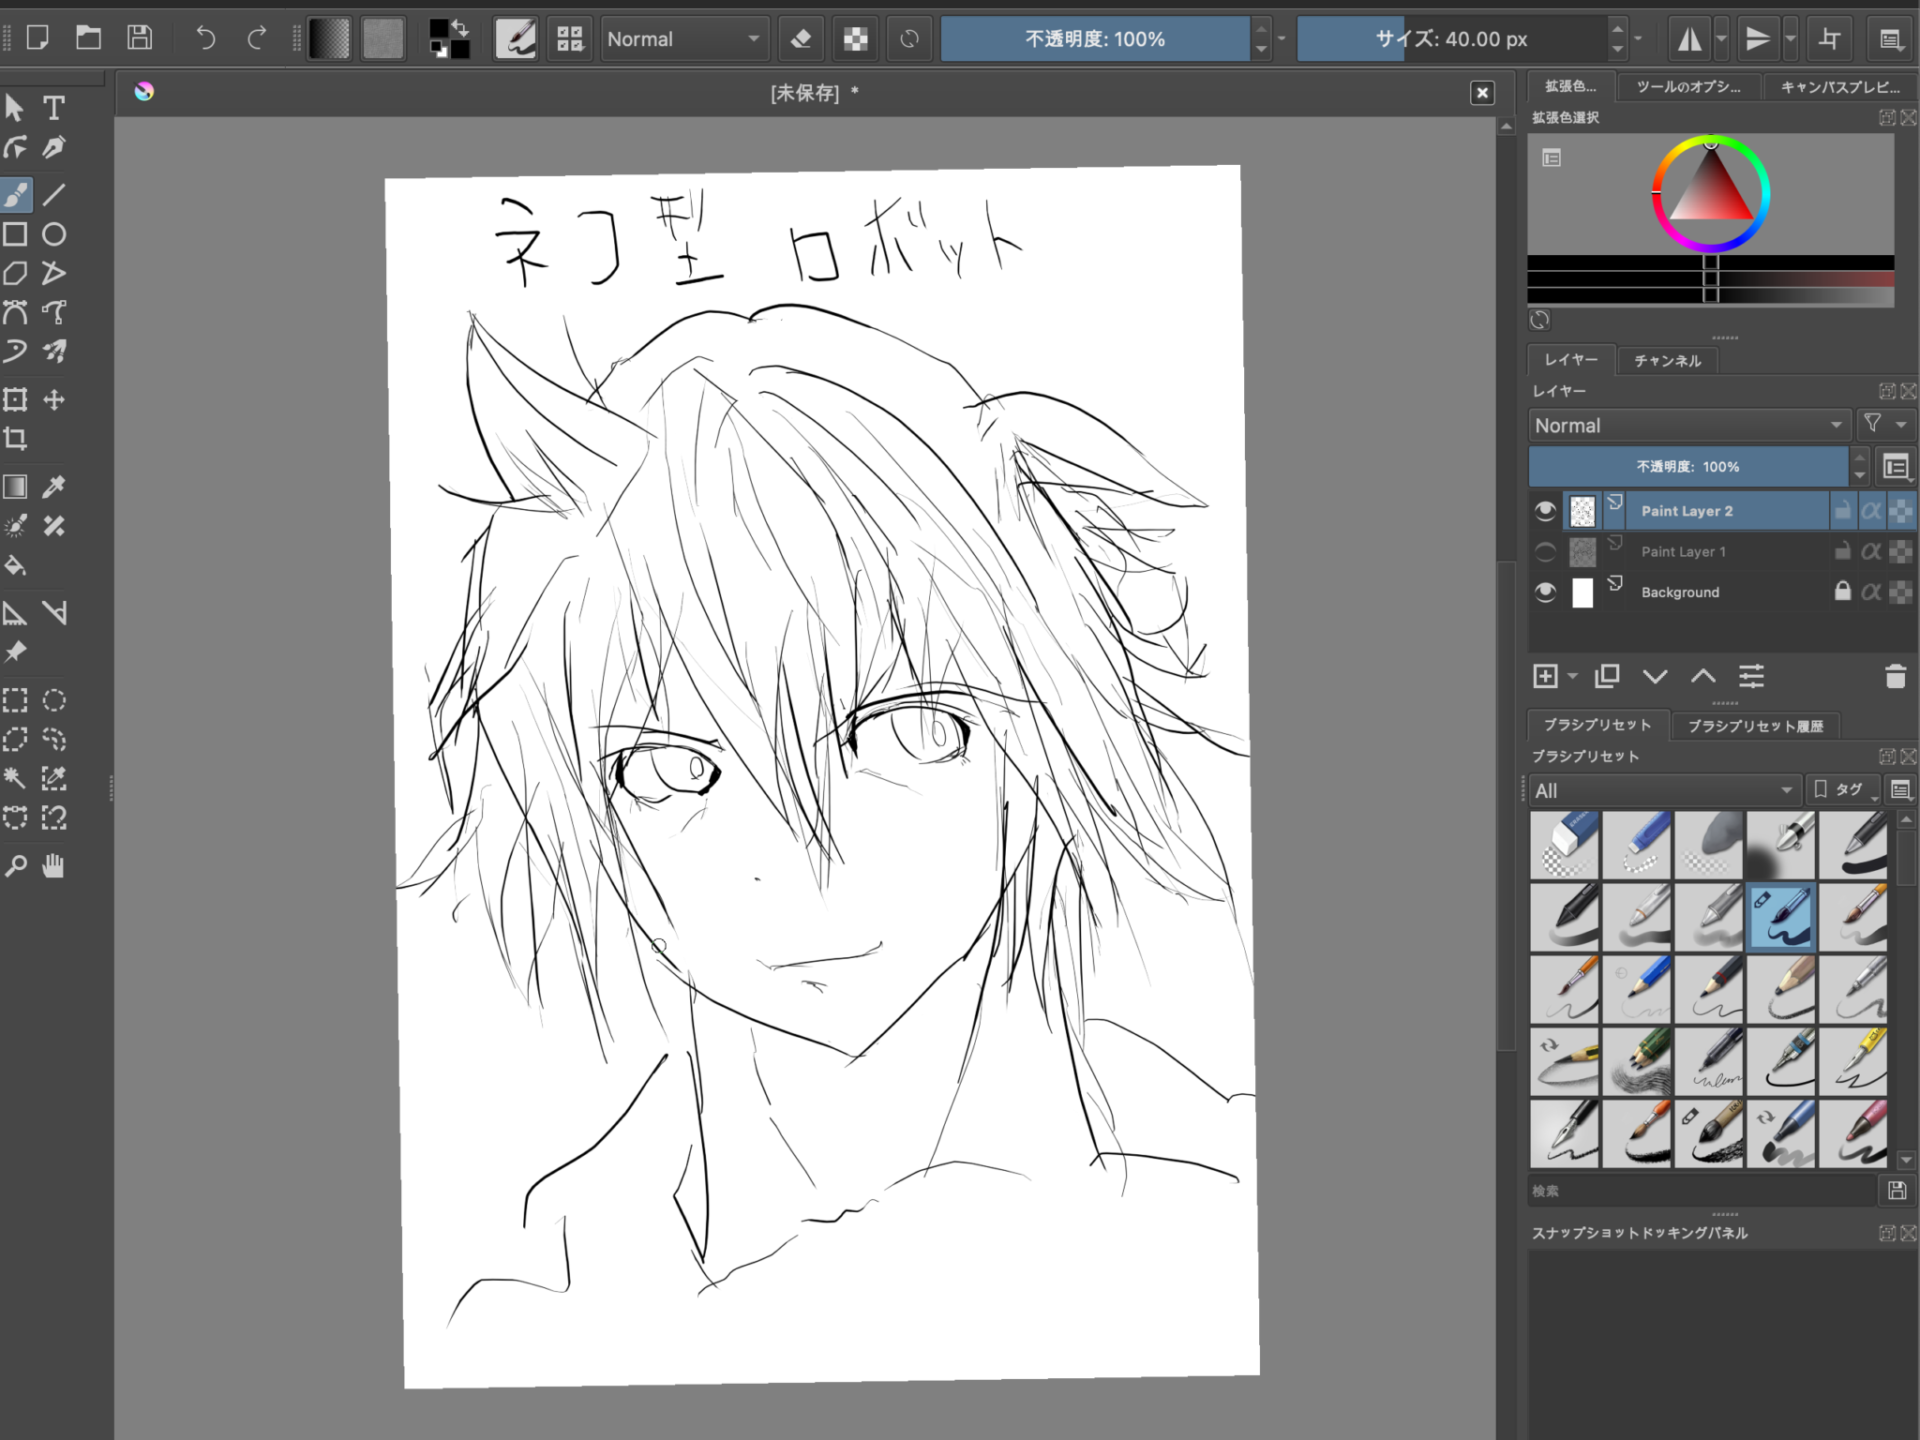Click the horizontal mirror icon in the toolbar
The width and height of the screenshot is (1920, 1440).
[1691, 39]
